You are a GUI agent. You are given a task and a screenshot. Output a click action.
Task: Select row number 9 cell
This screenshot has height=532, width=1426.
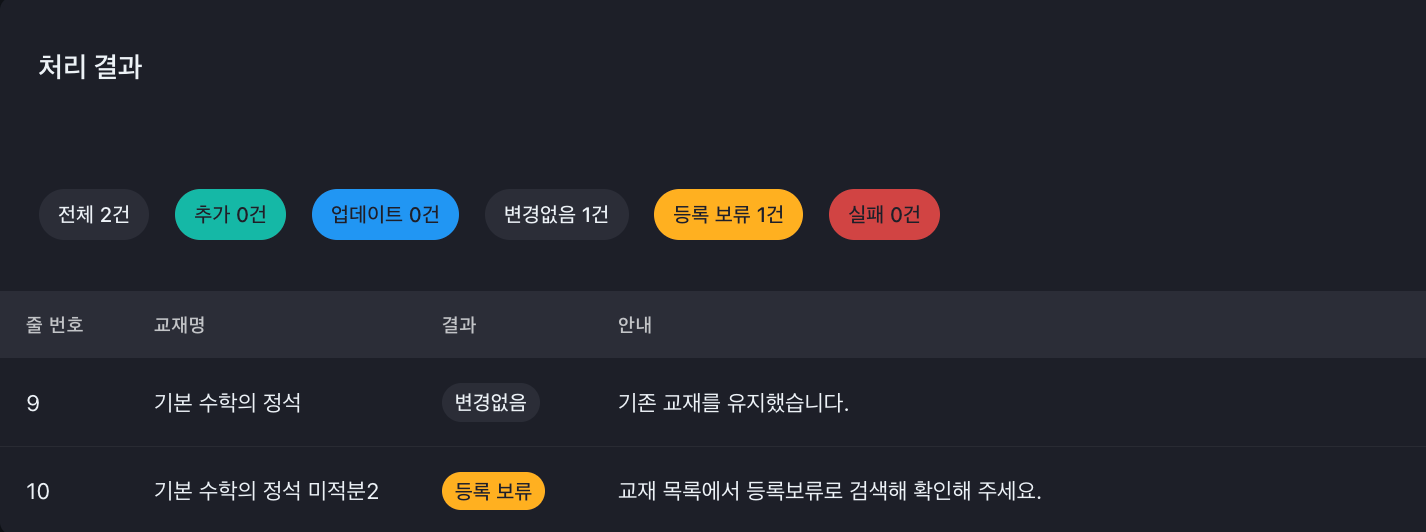[33, 403]
